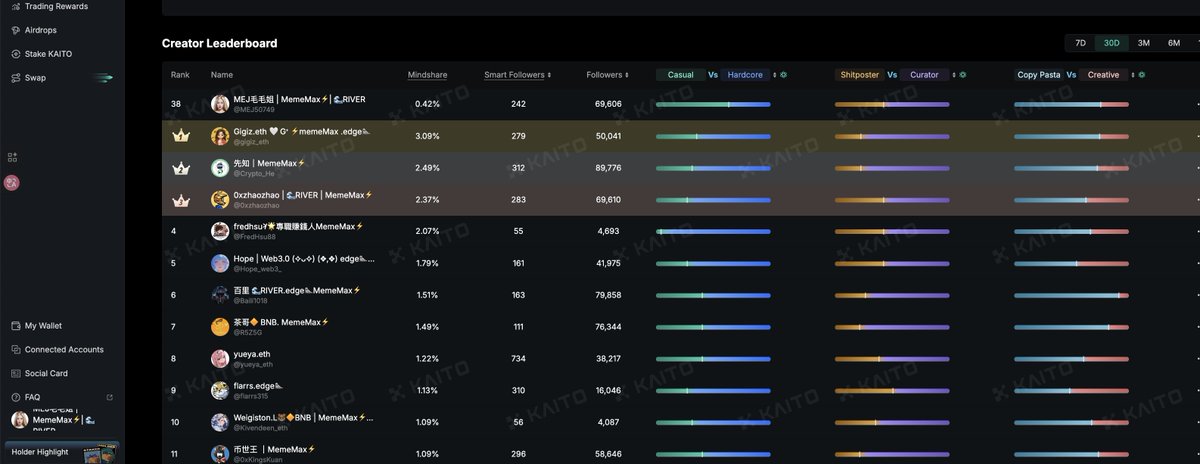1200x464 pixels.
Task: Click flarrs.edge profile avatar
Action: 220,390
